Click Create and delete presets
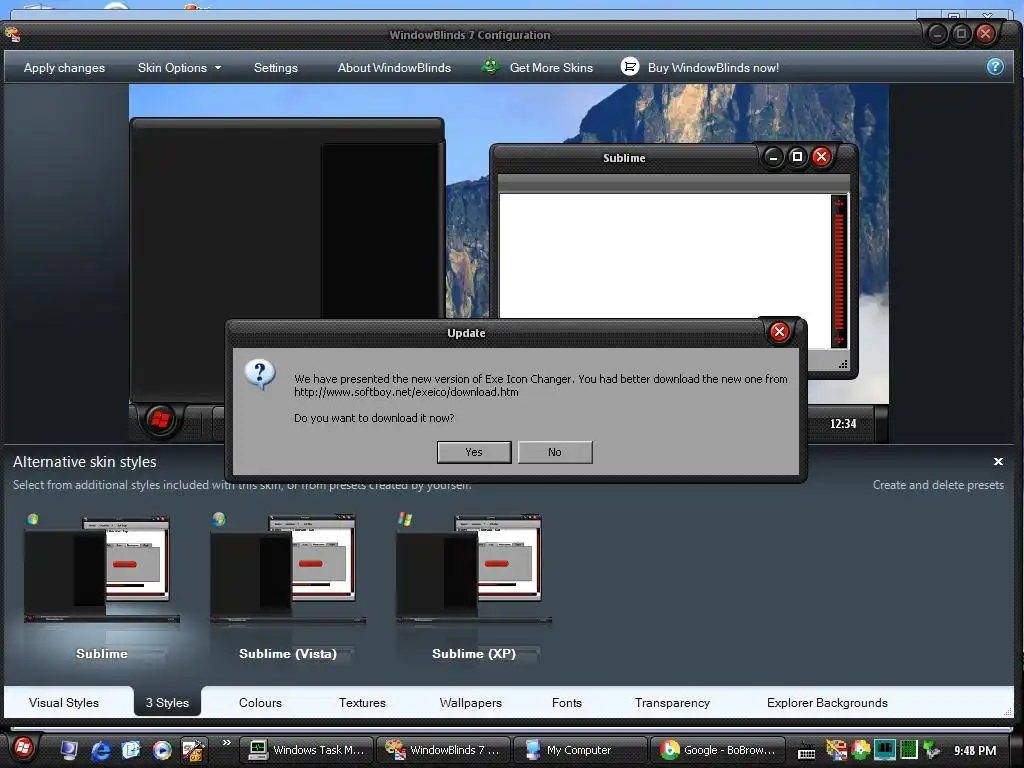Viewport: 1024px width, 768px height. click(x=938, y=485)
